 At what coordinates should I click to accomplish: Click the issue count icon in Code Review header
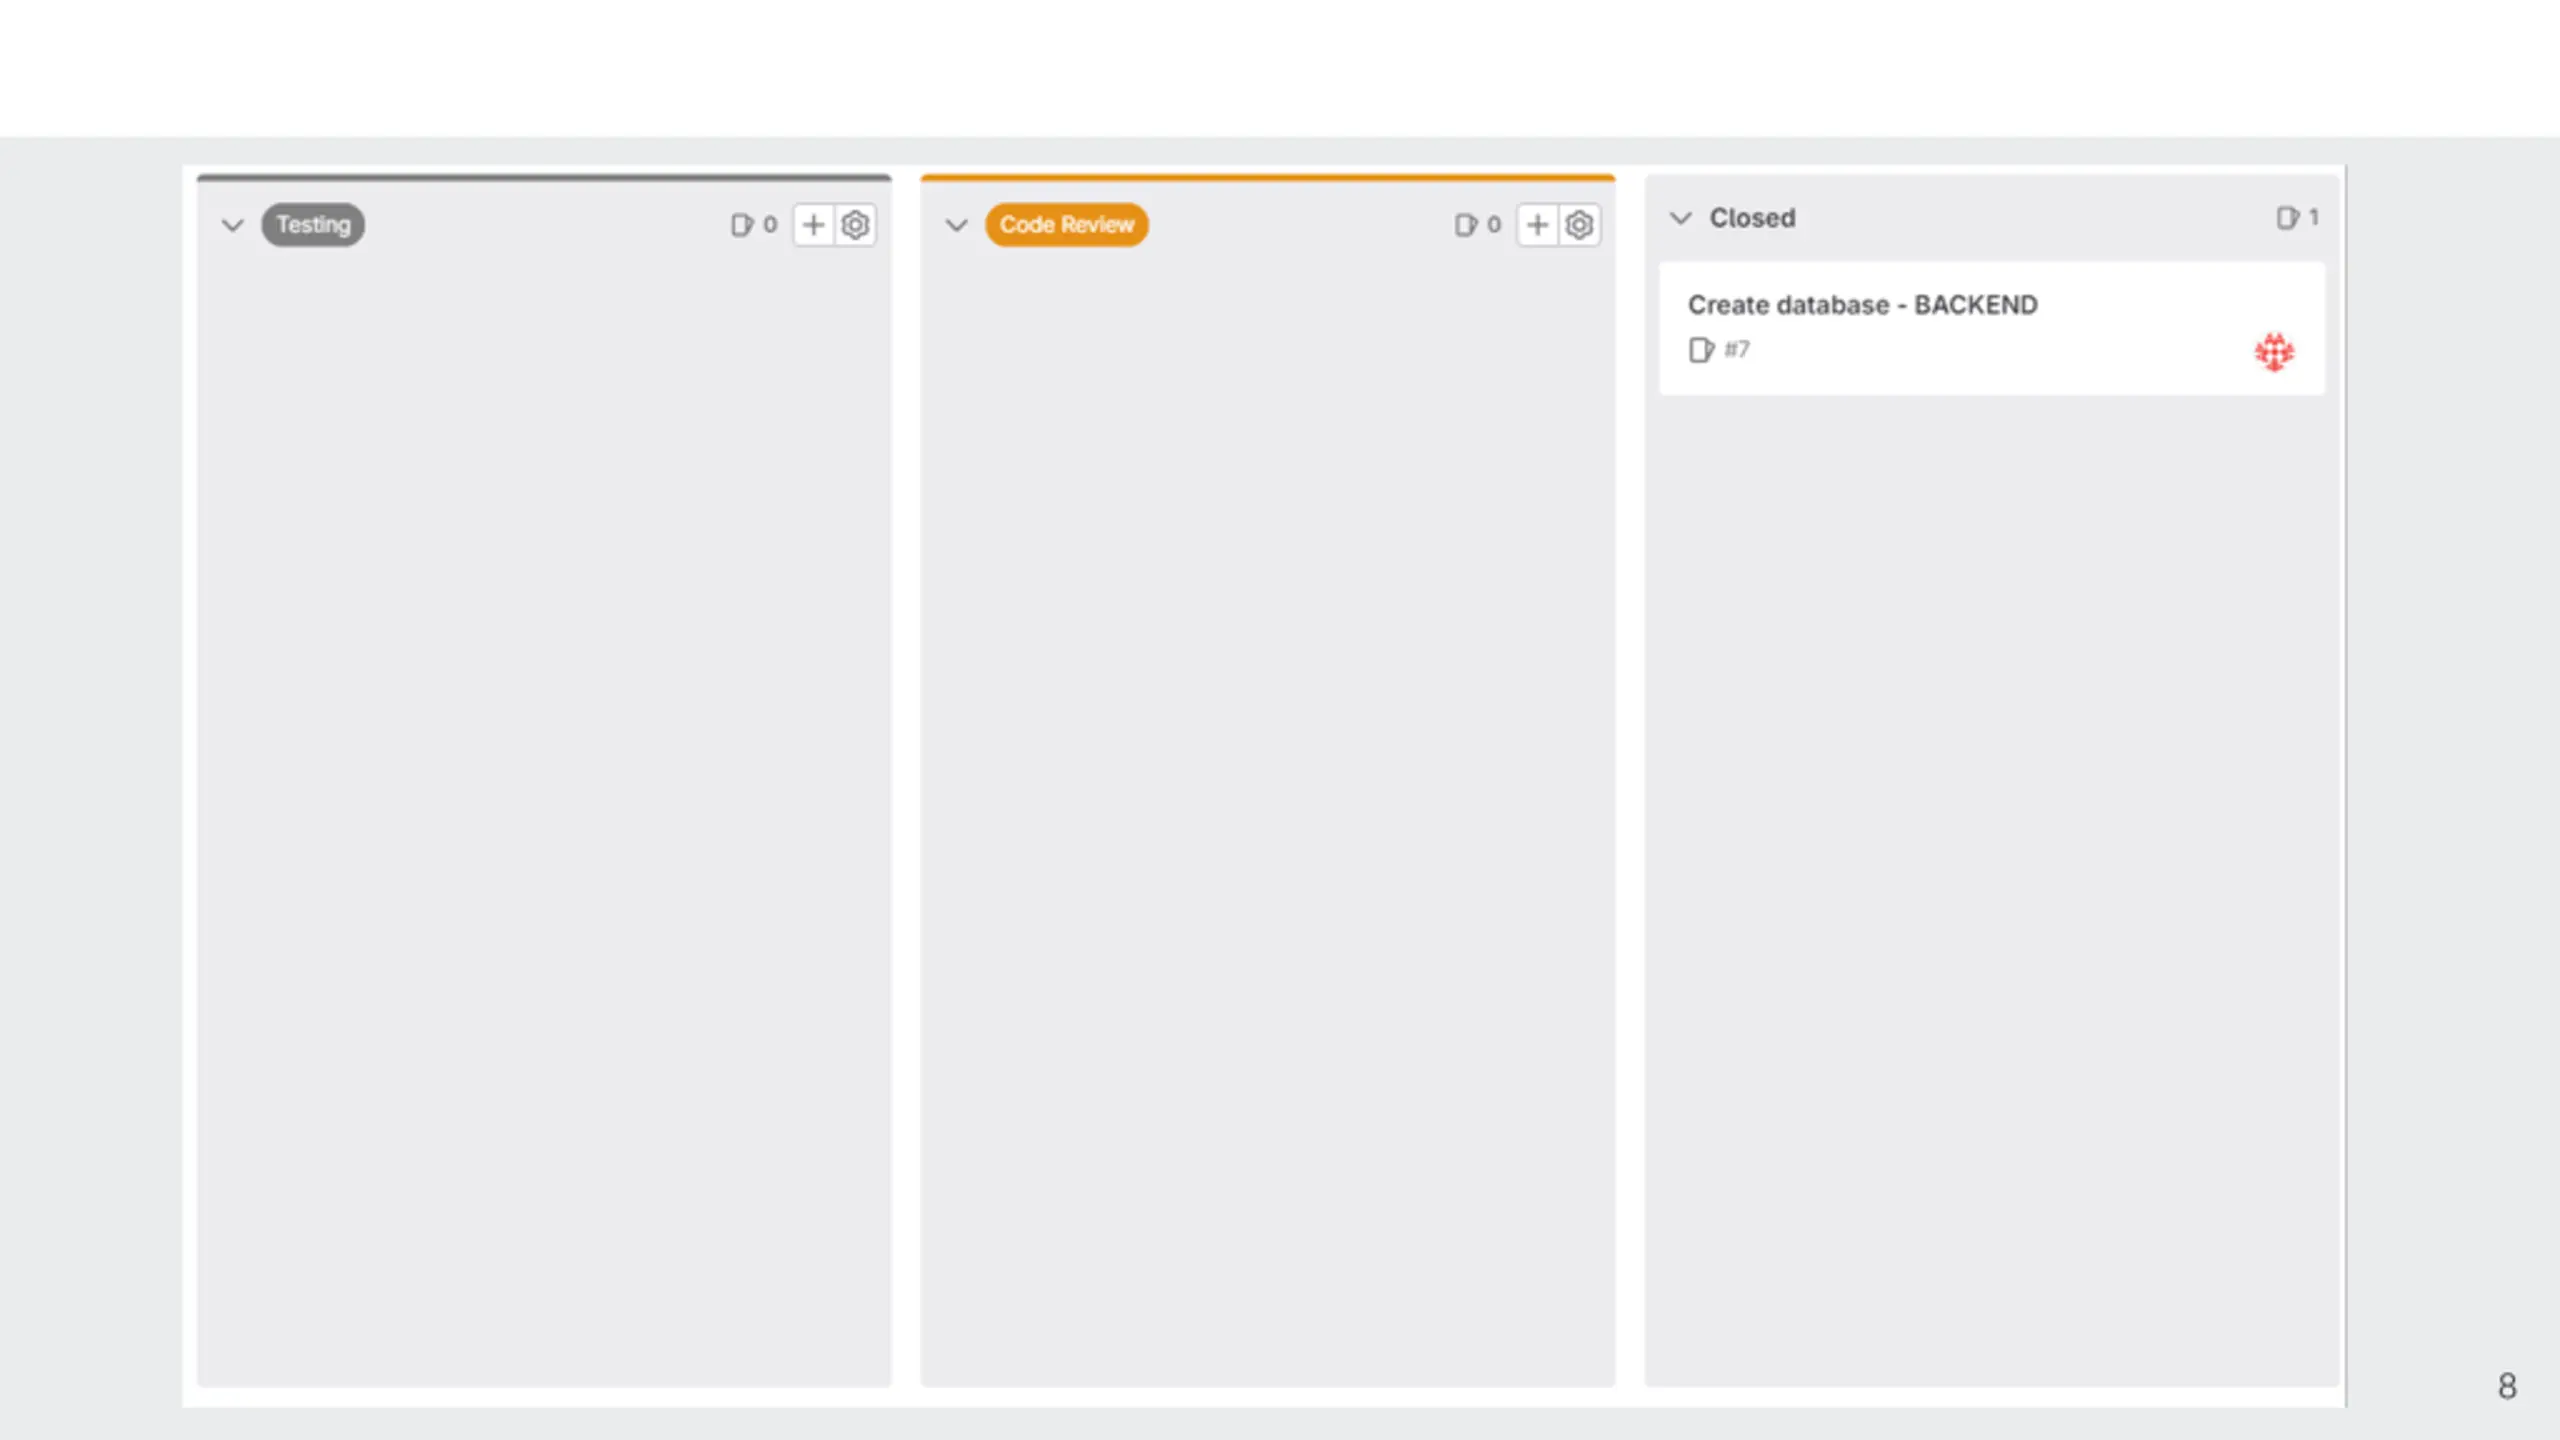[1465, 225]
